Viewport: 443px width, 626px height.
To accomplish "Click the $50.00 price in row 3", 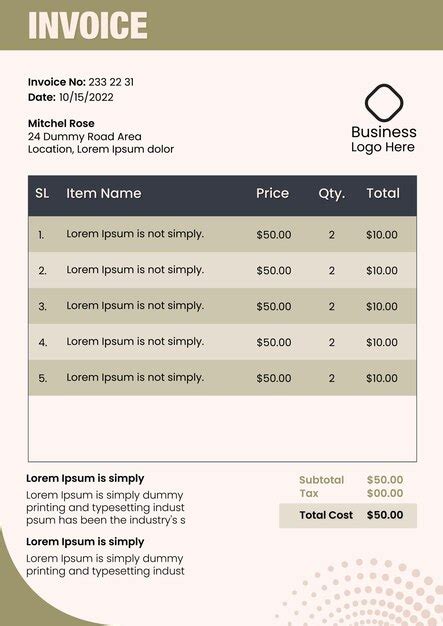I will [274, 306].
